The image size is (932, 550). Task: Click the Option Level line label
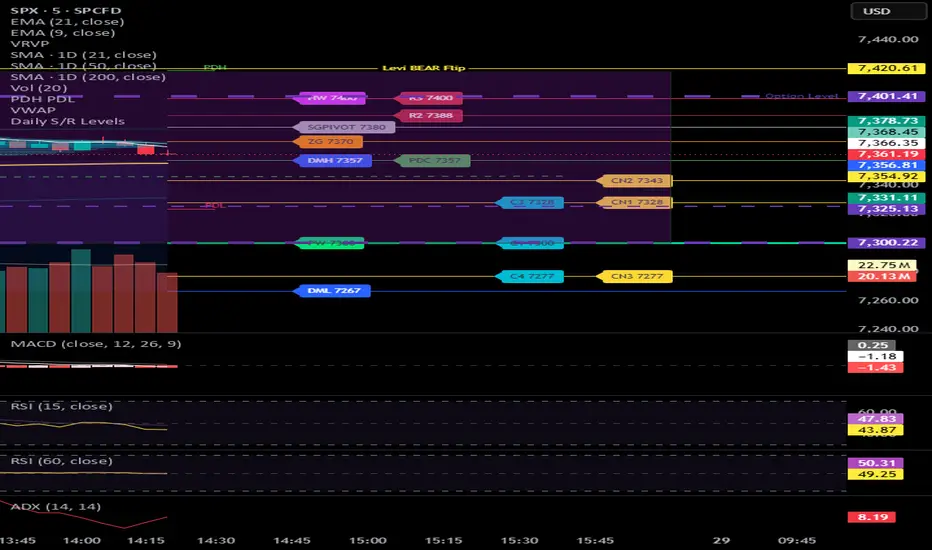[x=801, y=96]
